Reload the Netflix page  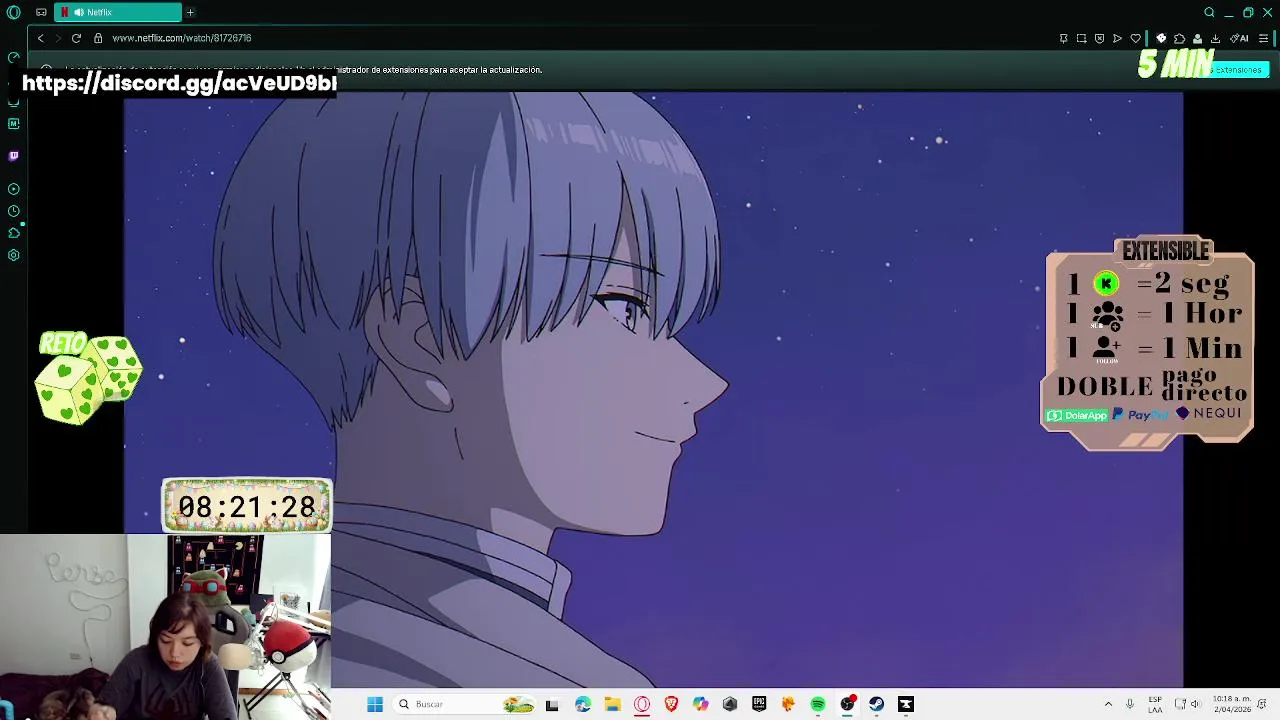click(x=76, y=38)
